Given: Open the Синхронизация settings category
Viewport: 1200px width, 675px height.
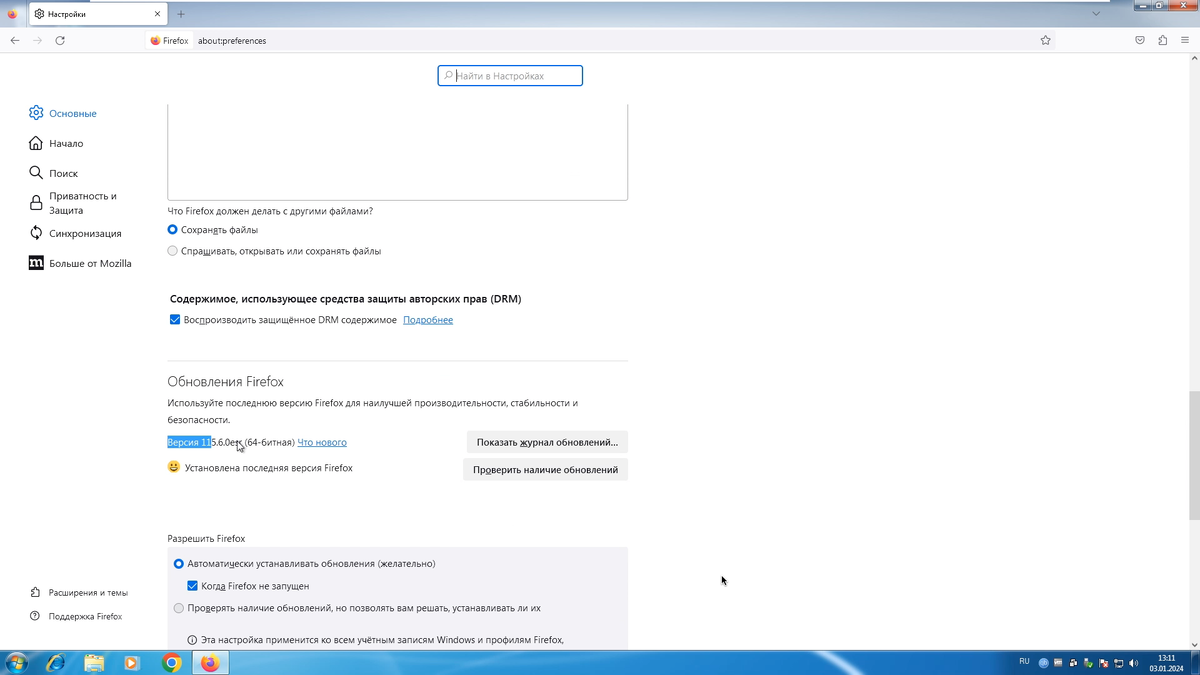Looking at the screenshot, I should point(75,233).
